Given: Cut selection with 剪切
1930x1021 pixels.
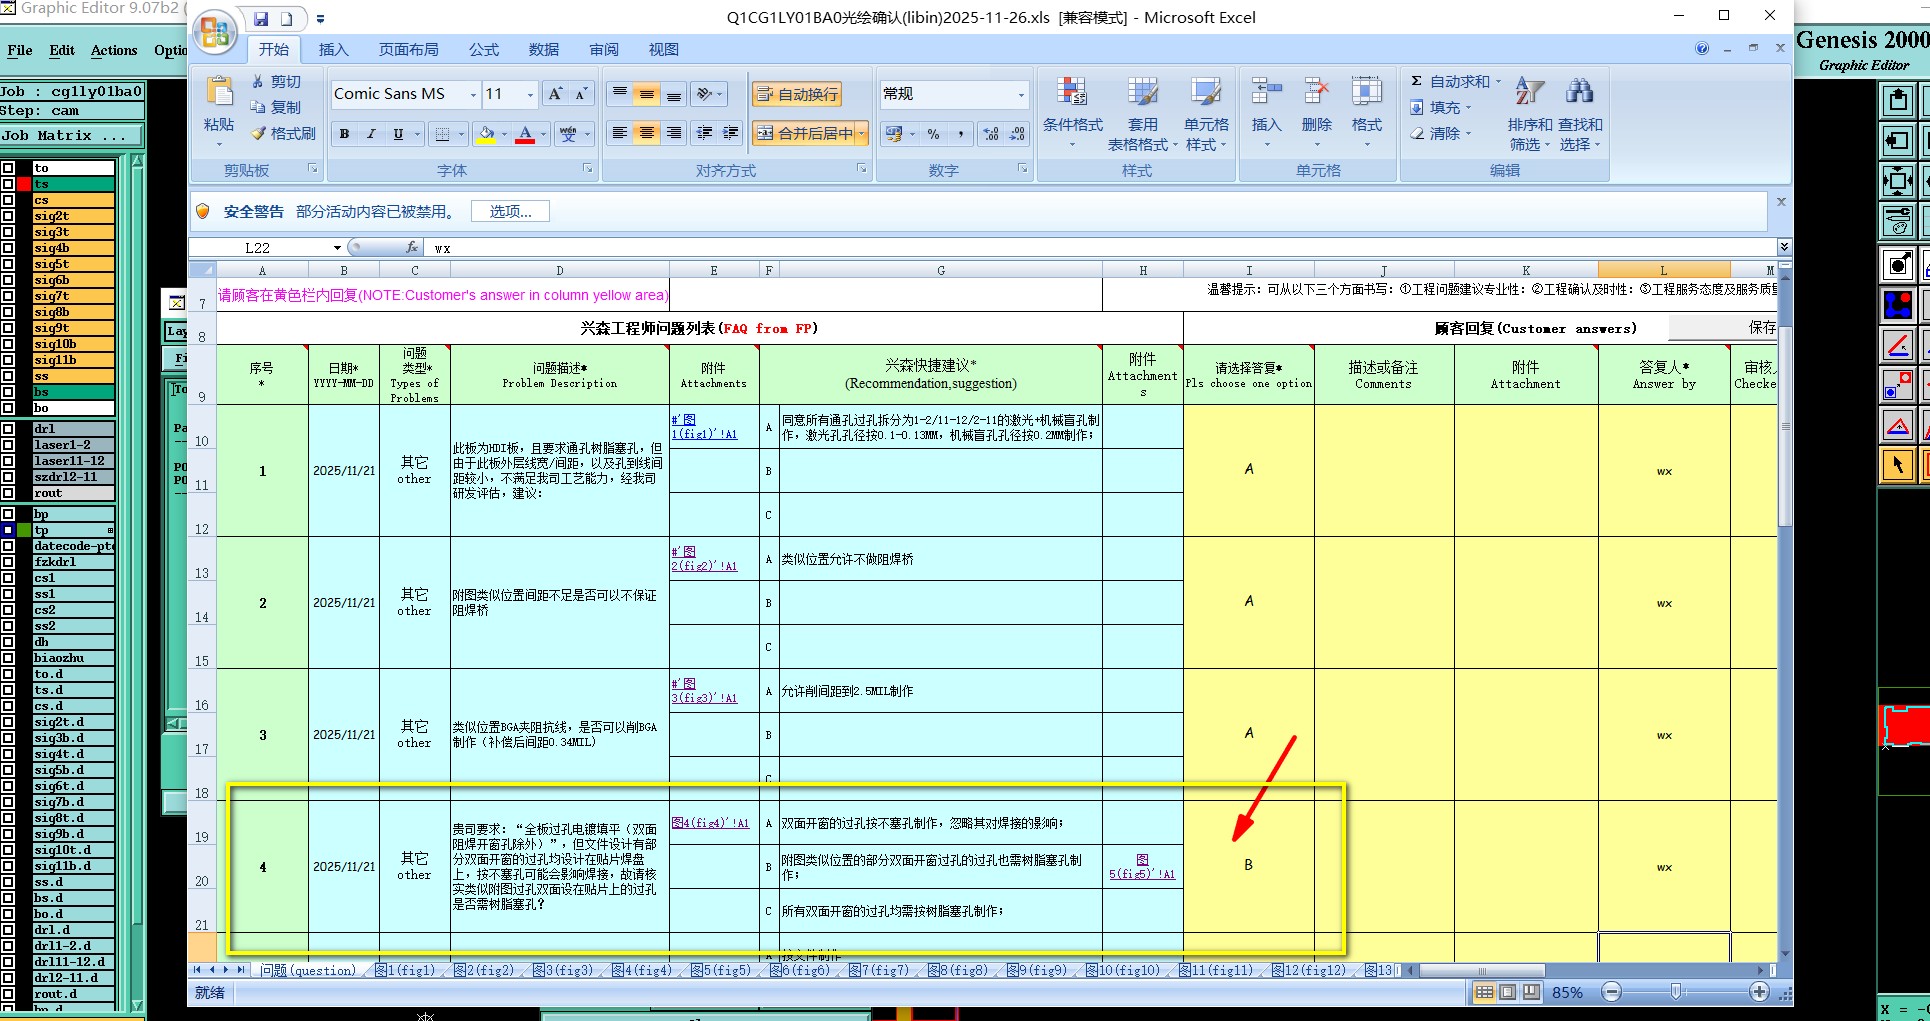Looking at the screenshot, I should point(276,81).
